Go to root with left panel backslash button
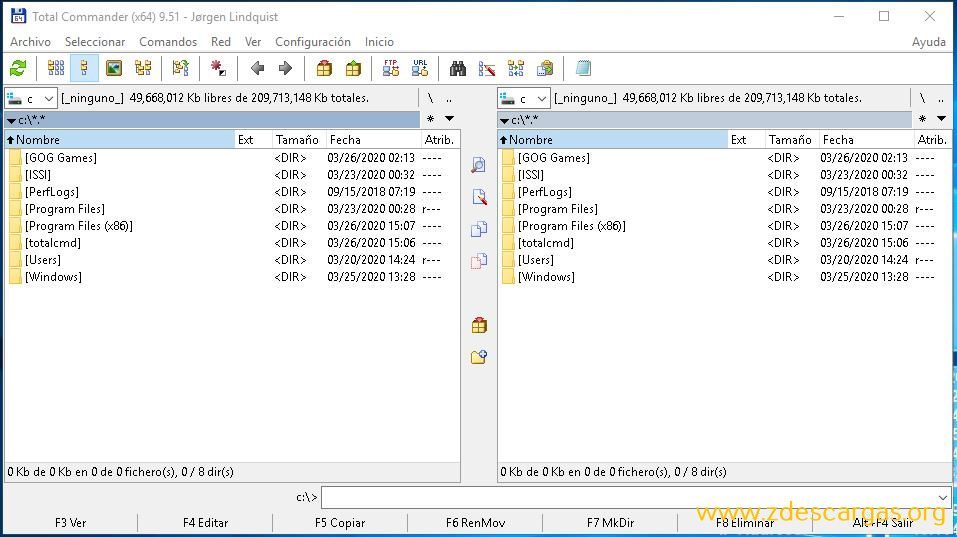Image resolution: width=957 pixels, height=537 pixels. 430,98
